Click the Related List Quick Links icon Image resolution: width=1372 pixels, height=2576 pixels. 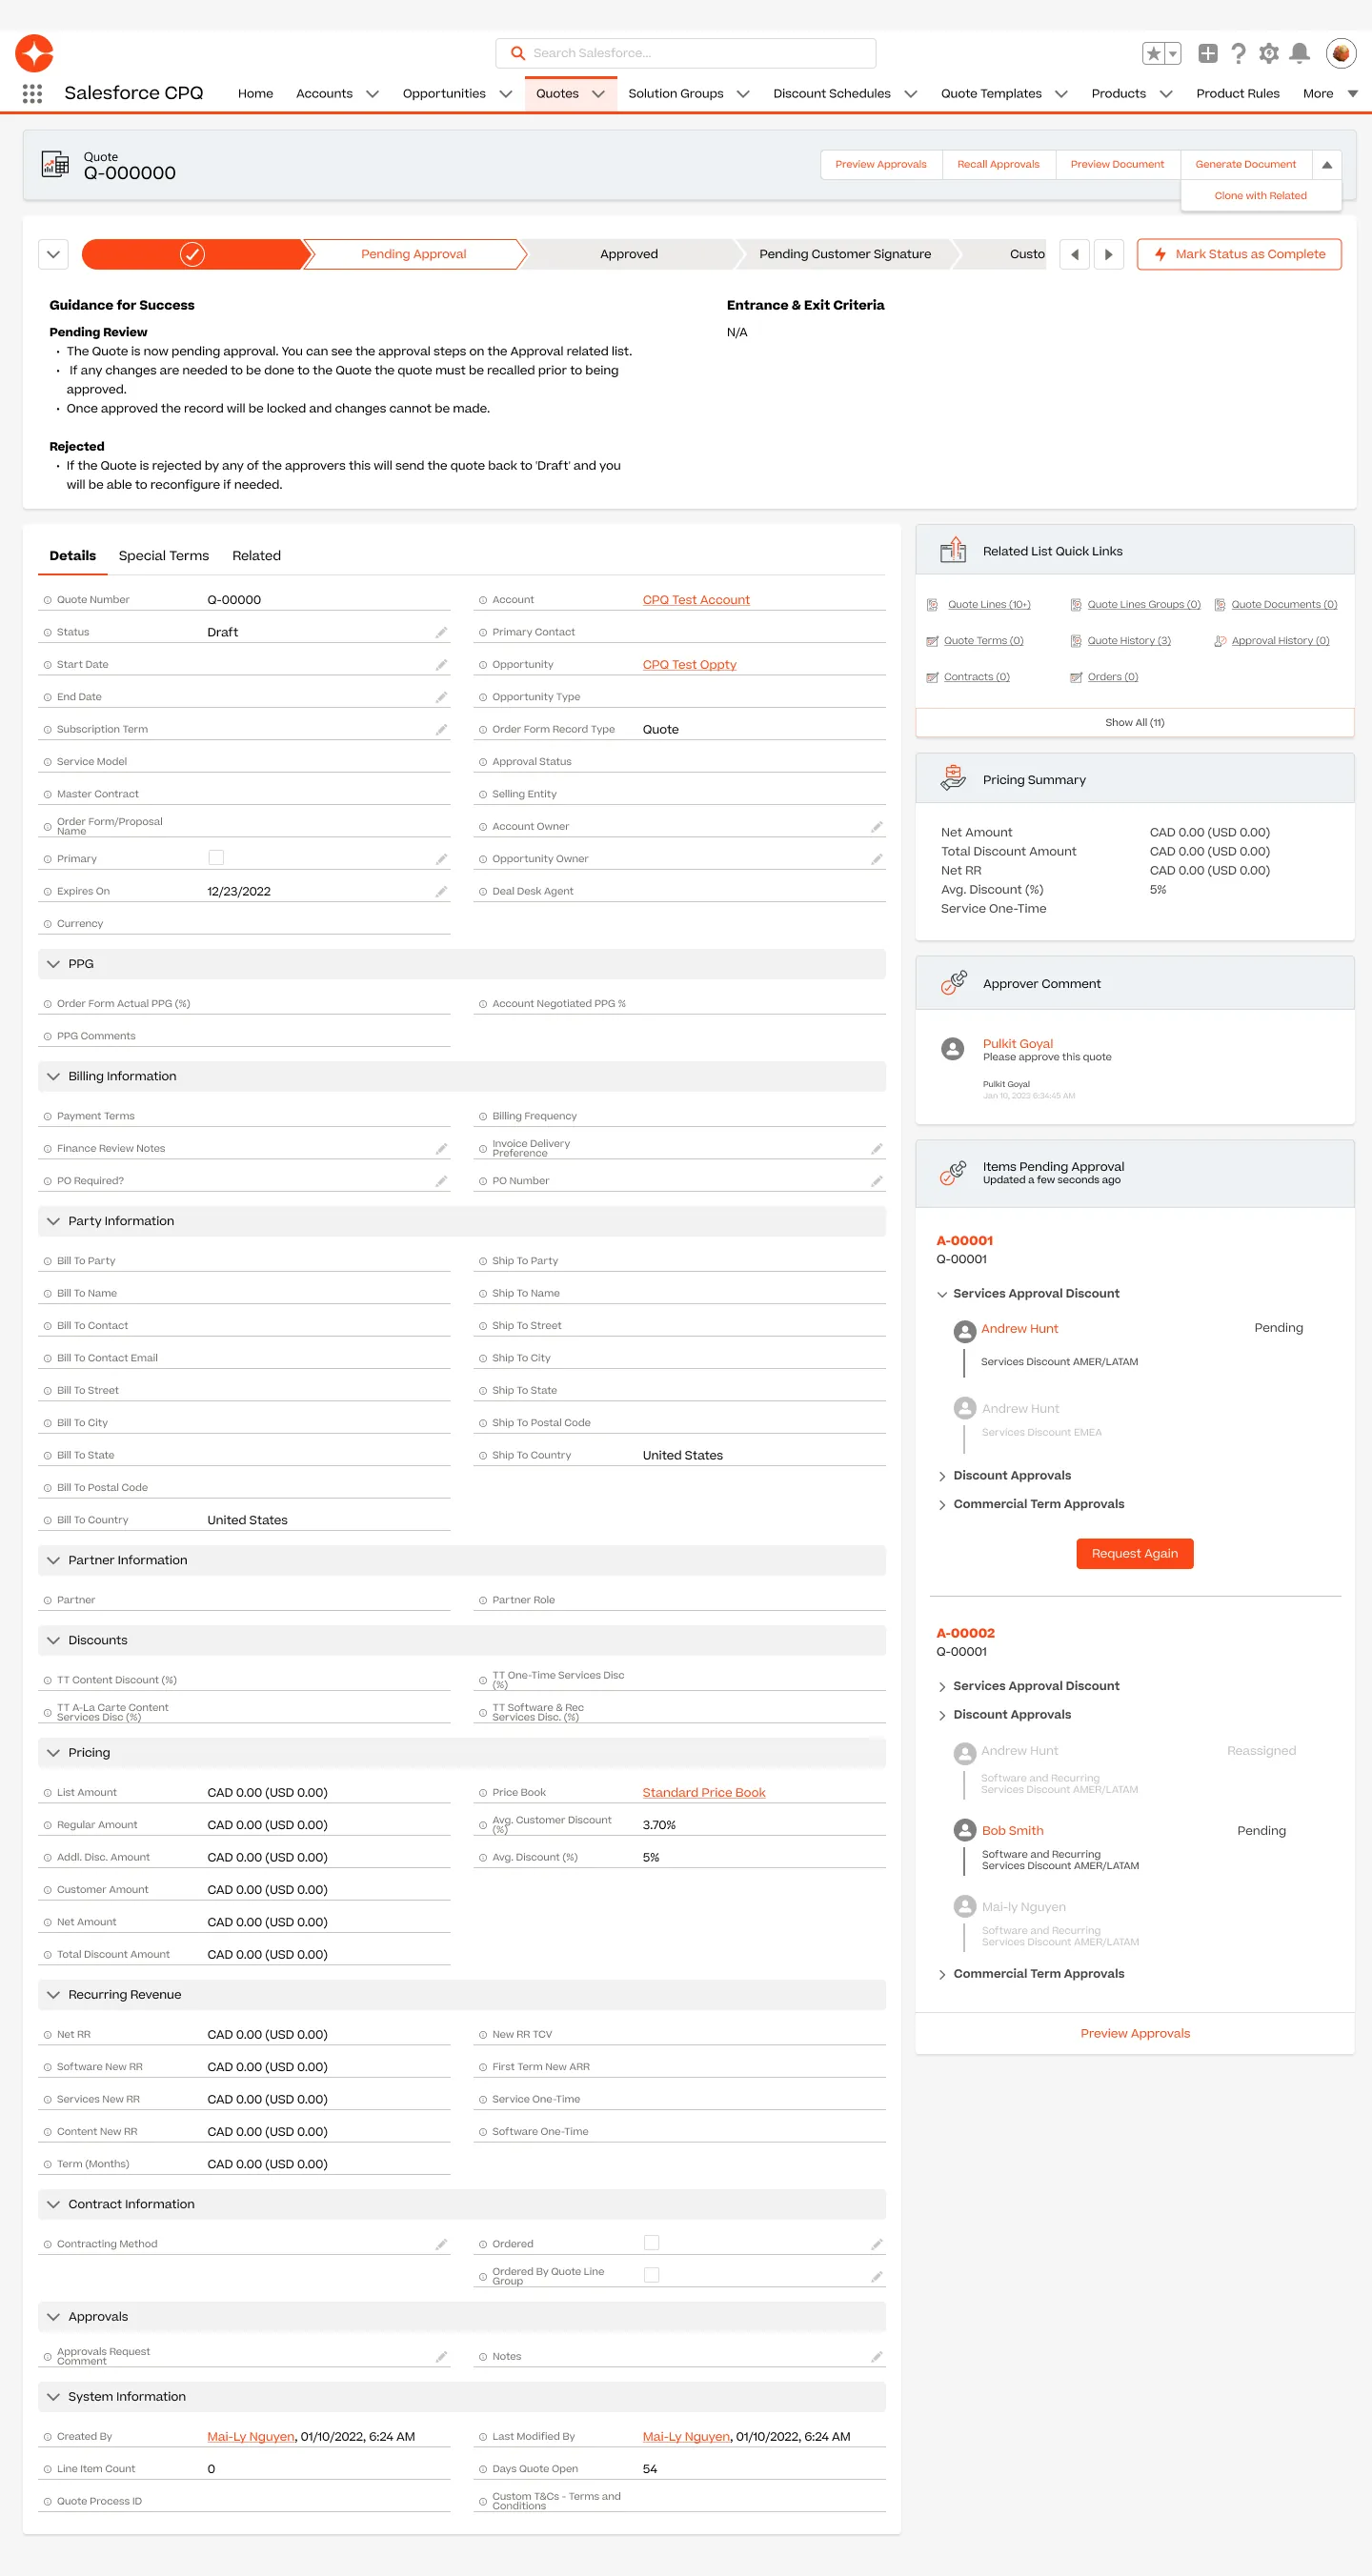pyautogui.click(x=953, y=550)
